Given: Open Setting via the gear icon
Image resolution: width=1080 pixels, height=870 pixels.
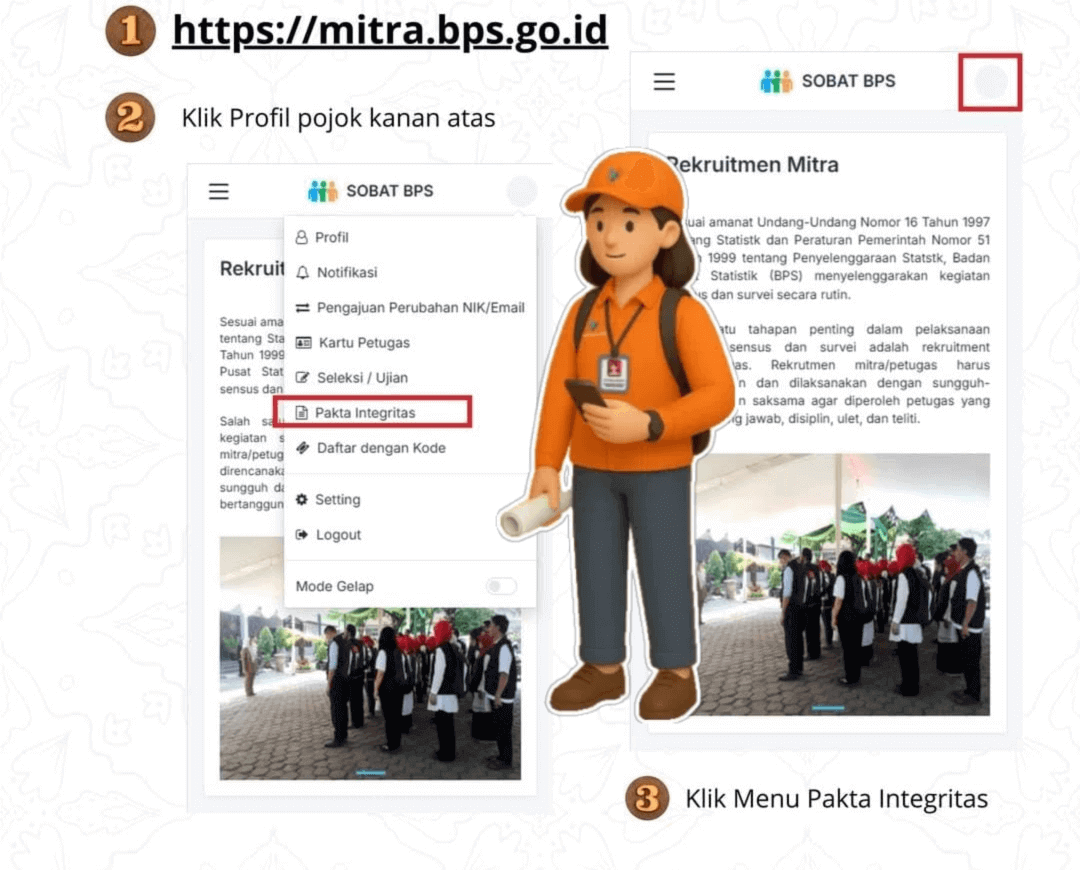Looking at the screenshot, I should pyautogui.click(x=303, y=499).
